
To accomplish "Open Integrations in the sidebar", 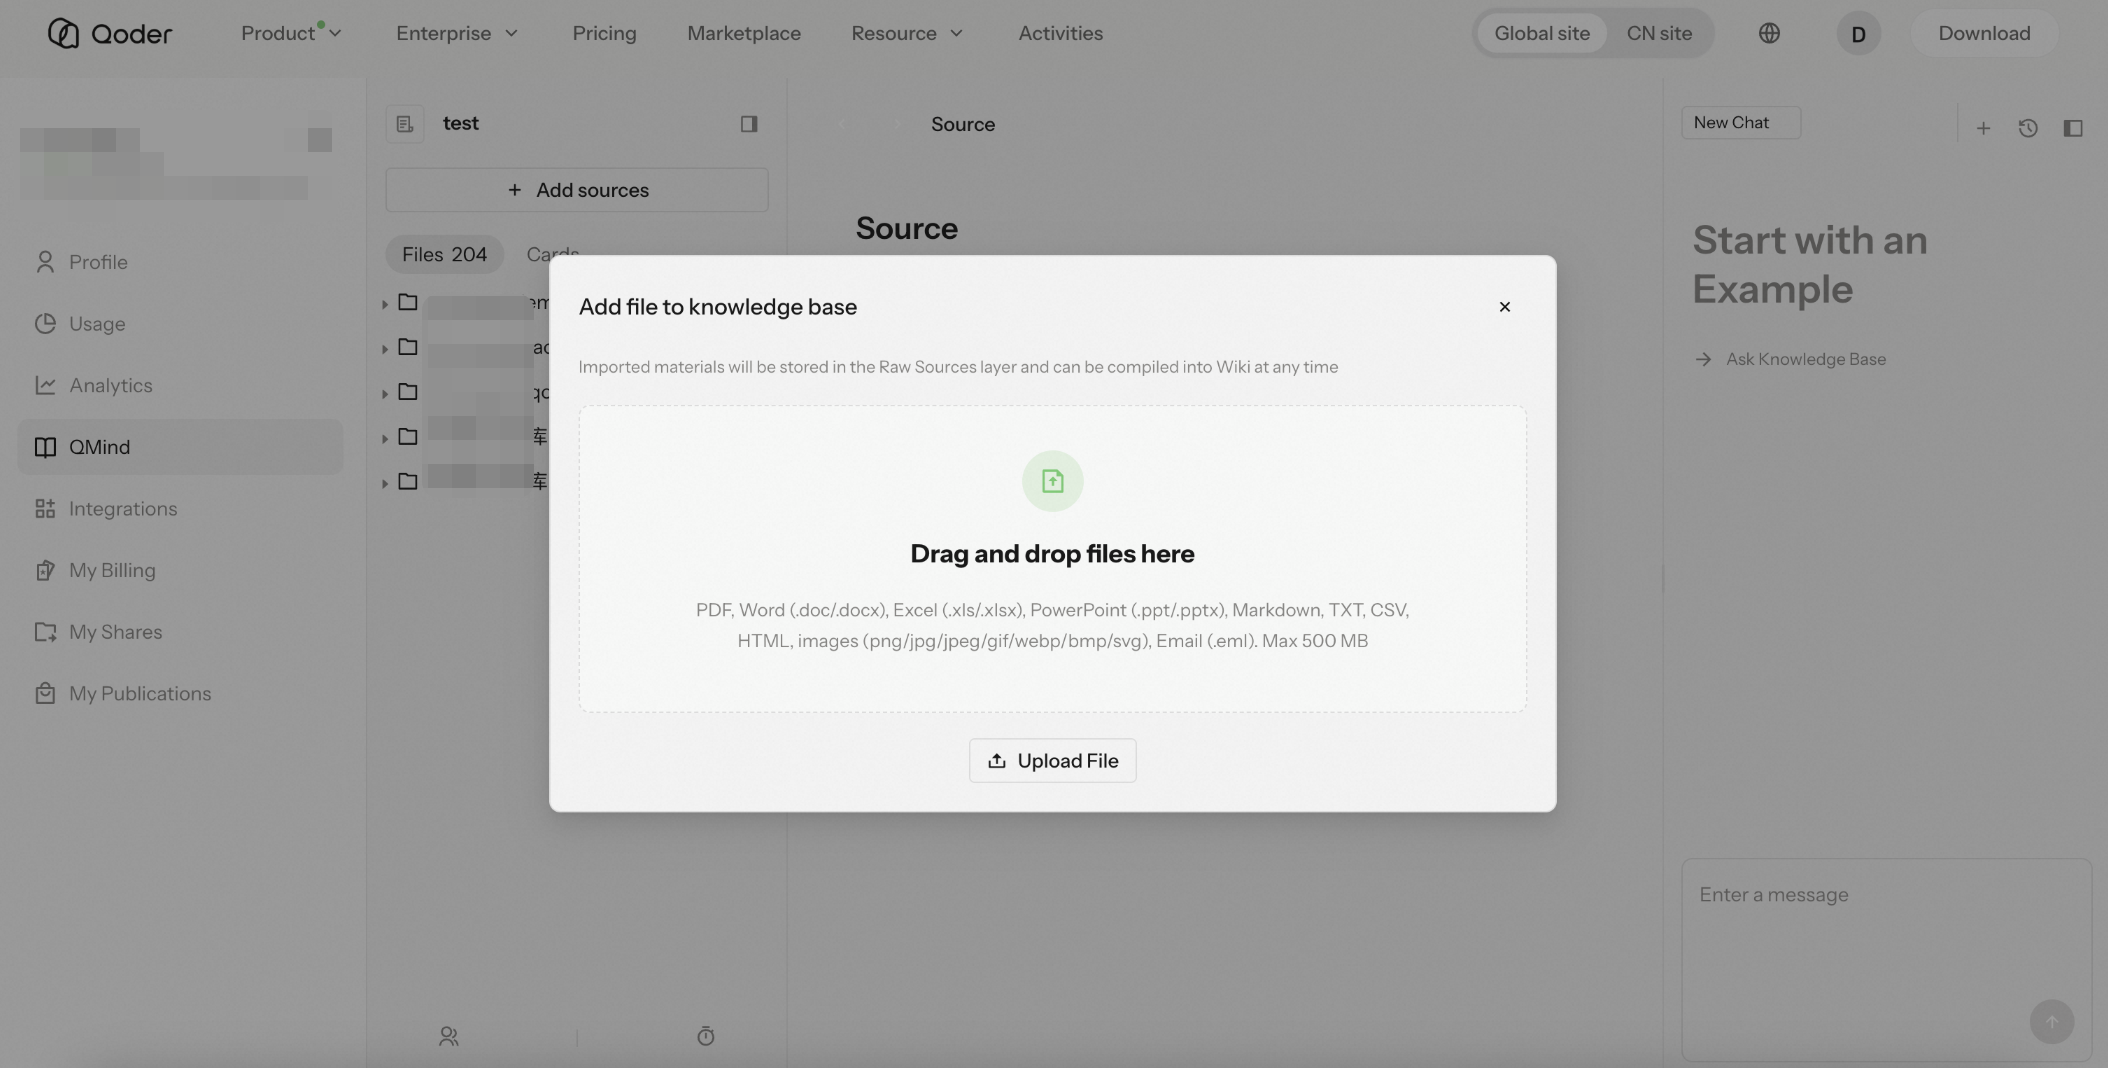I will [180, 509].
